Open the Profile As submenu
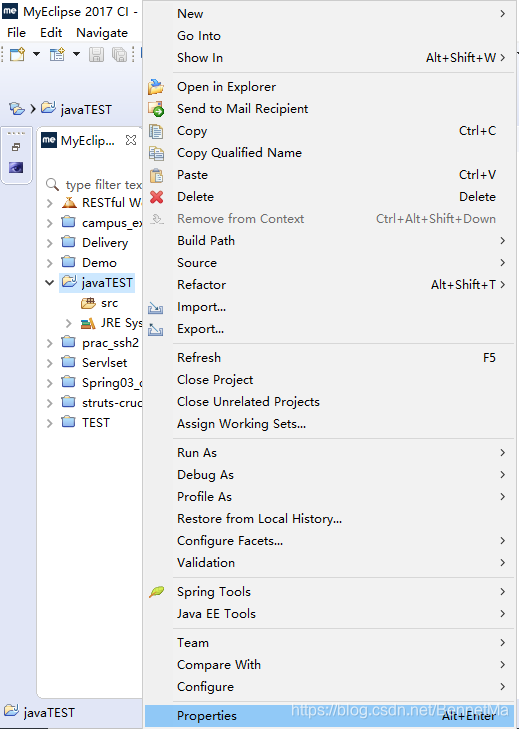 pos(329,497)
